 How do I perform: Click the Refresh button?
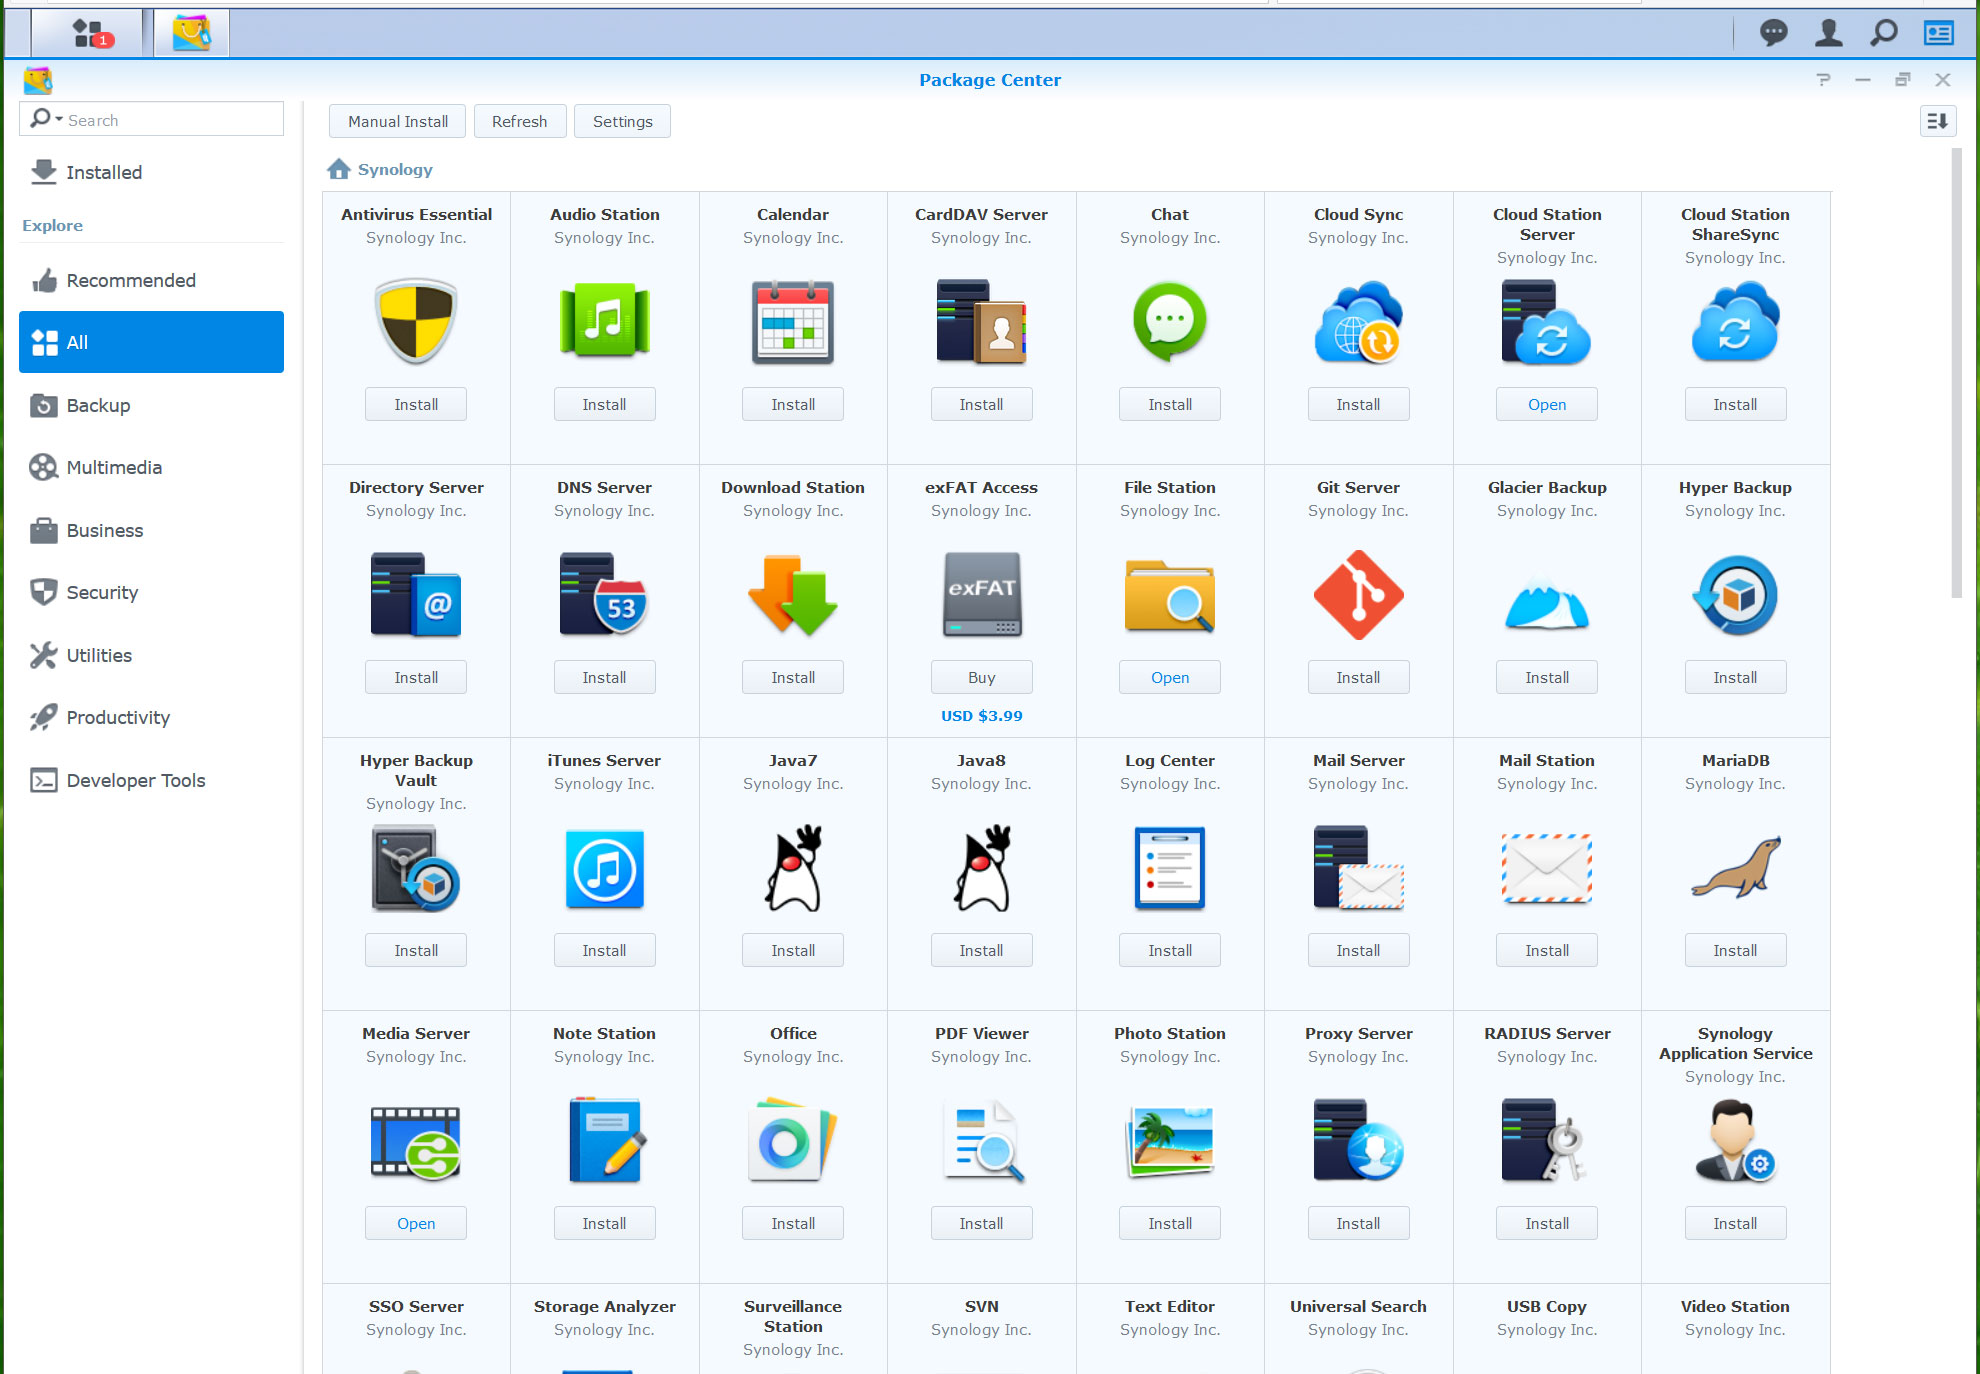(x=520, y=121)
